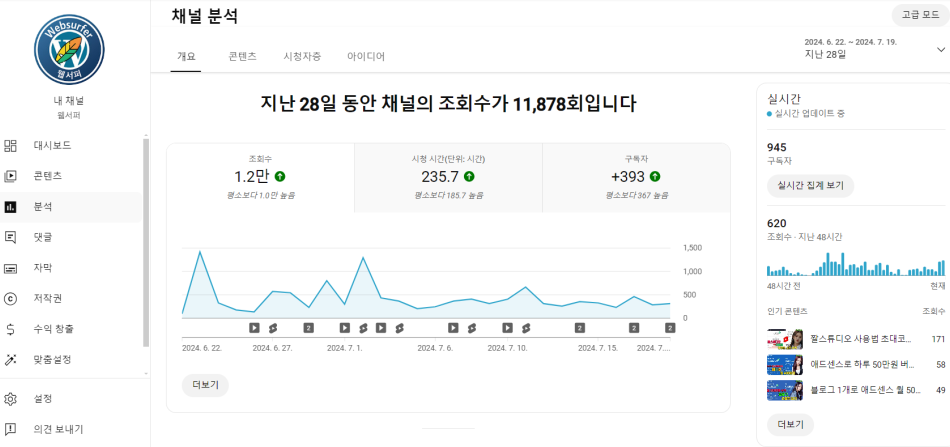
Task: Open 맞춤설정 customization wand icon
Action: point(11,359)
